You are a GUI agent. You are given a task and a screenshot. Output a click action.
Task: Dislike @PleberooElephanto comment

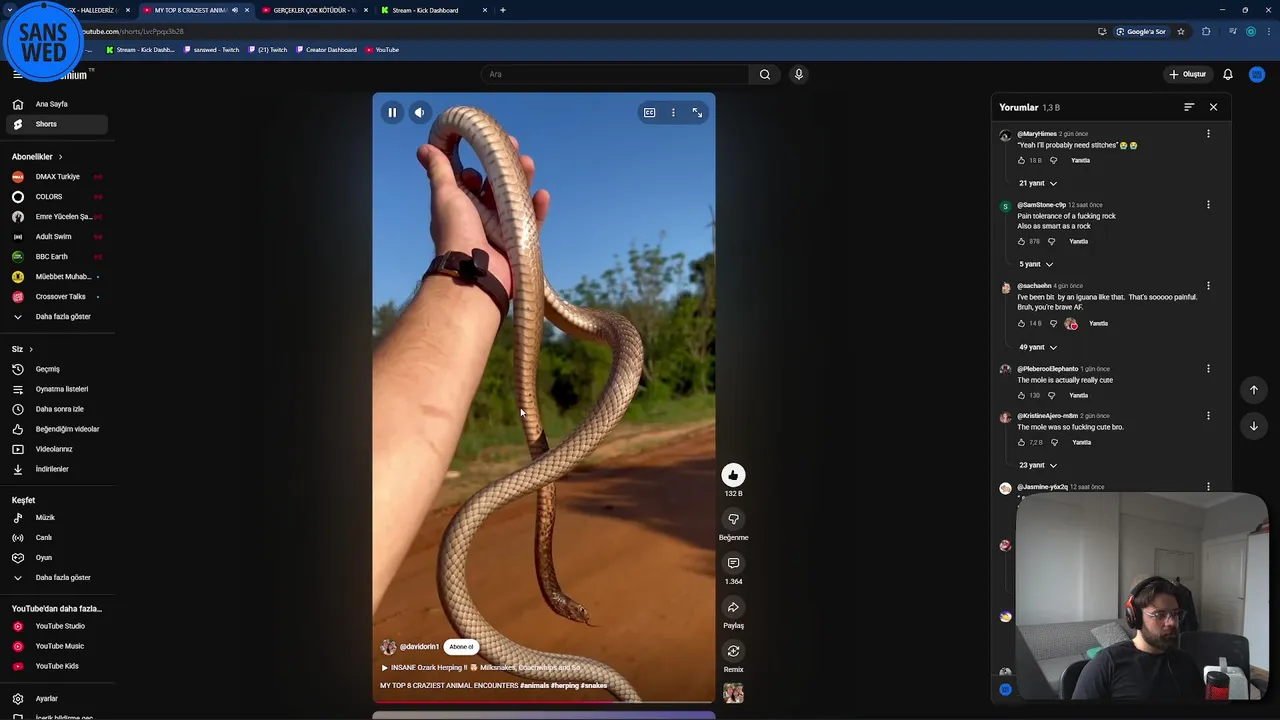pyautogui.click(x=1051, y=395)
